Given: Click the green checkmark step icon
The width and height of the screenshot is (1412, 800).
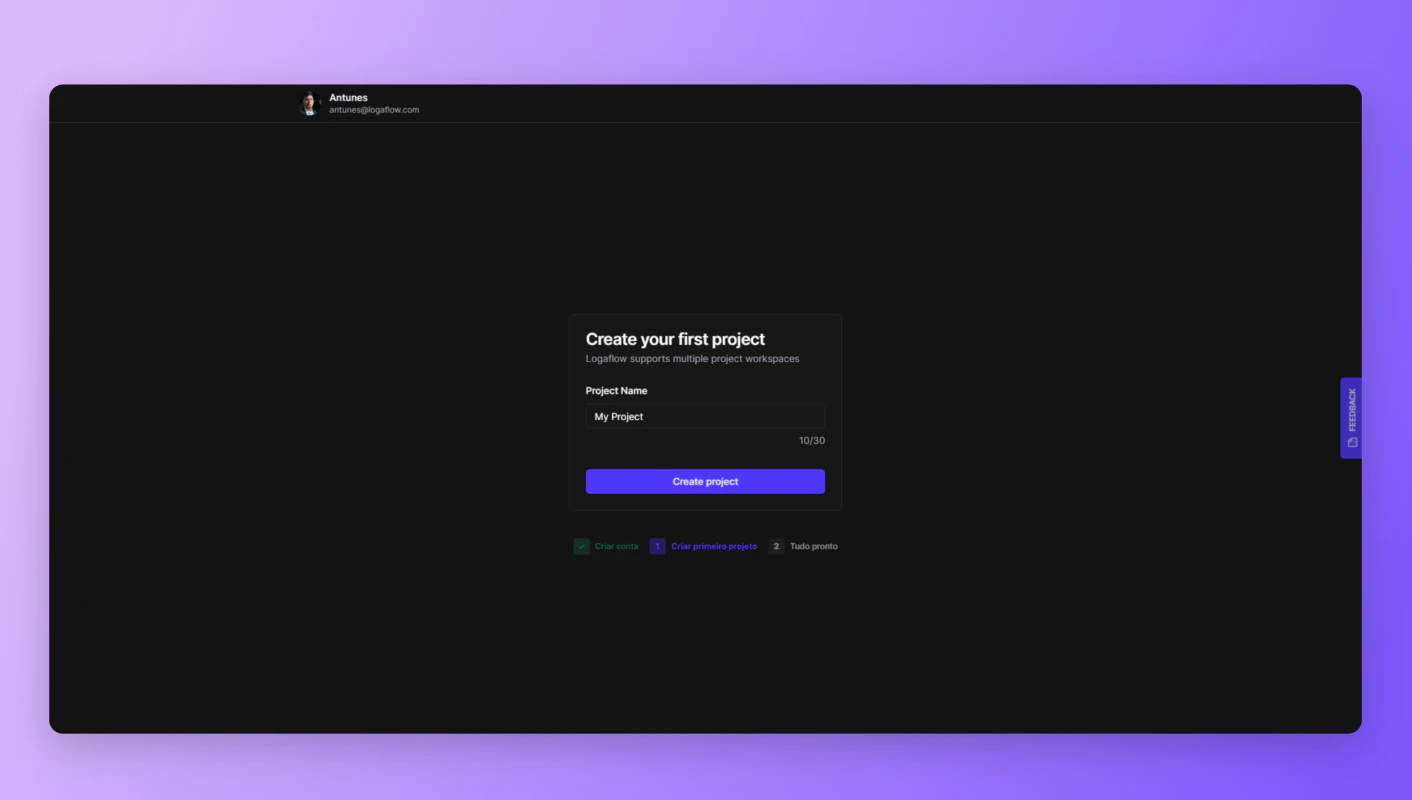Looking at the screenshot, I should (x=582, y=546).
